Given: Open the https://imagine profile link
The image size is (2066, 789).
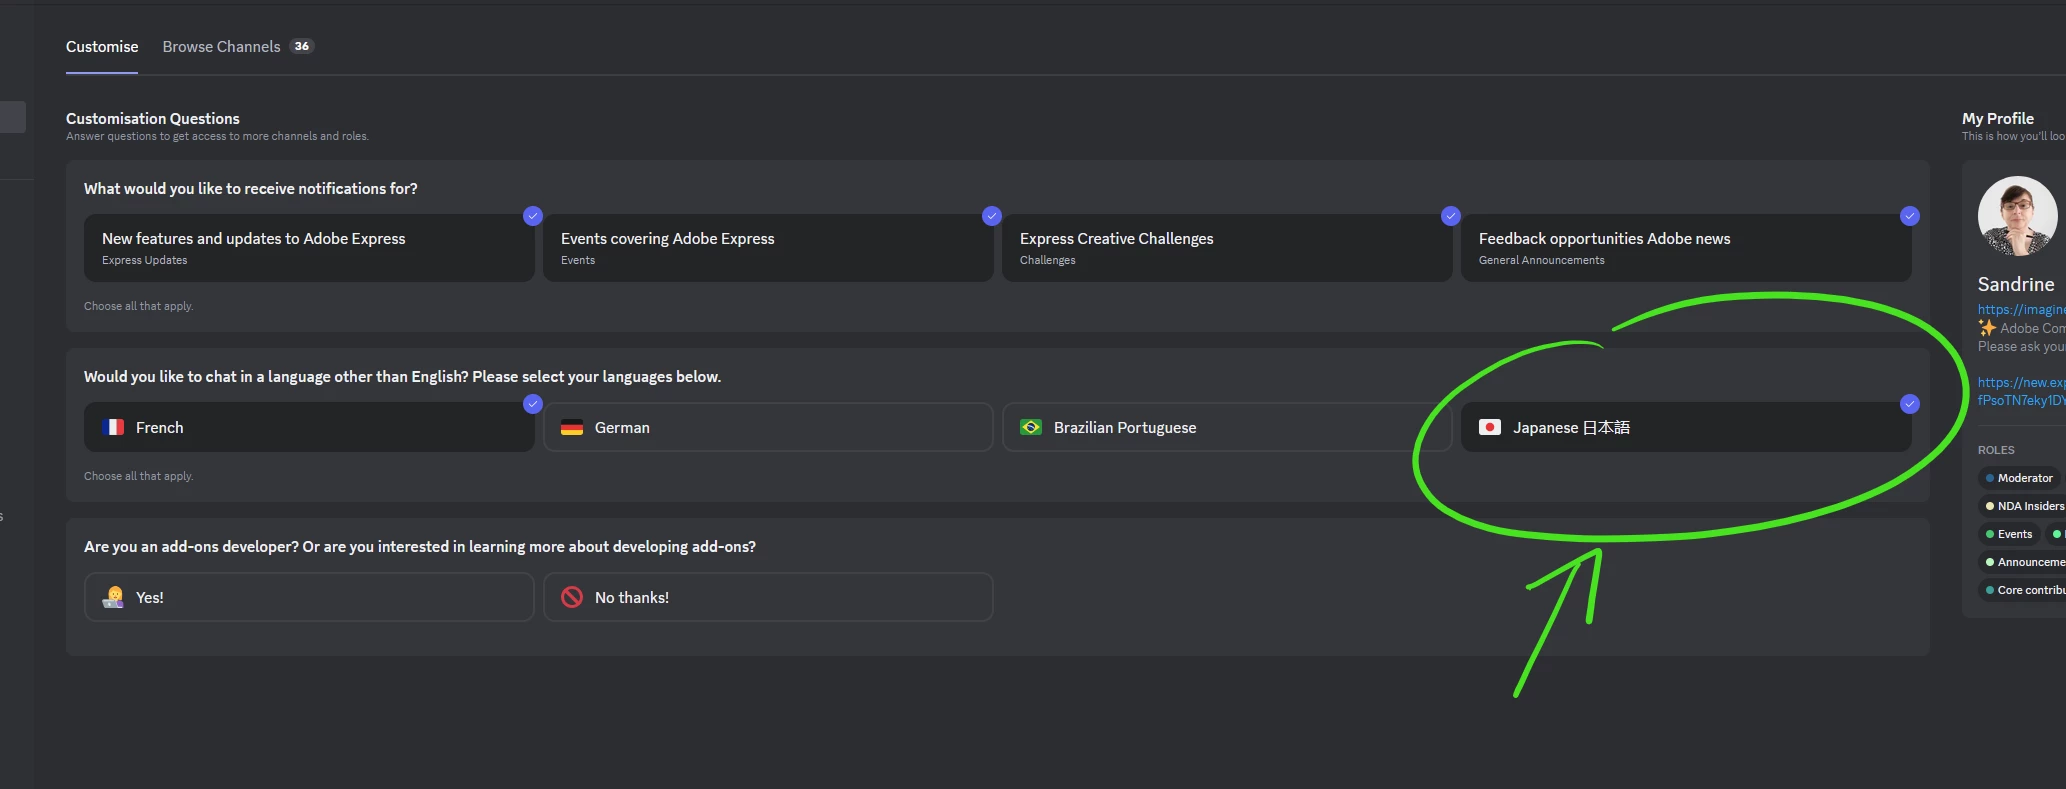Looking at the screenshot, I should tap(2021, 310).
